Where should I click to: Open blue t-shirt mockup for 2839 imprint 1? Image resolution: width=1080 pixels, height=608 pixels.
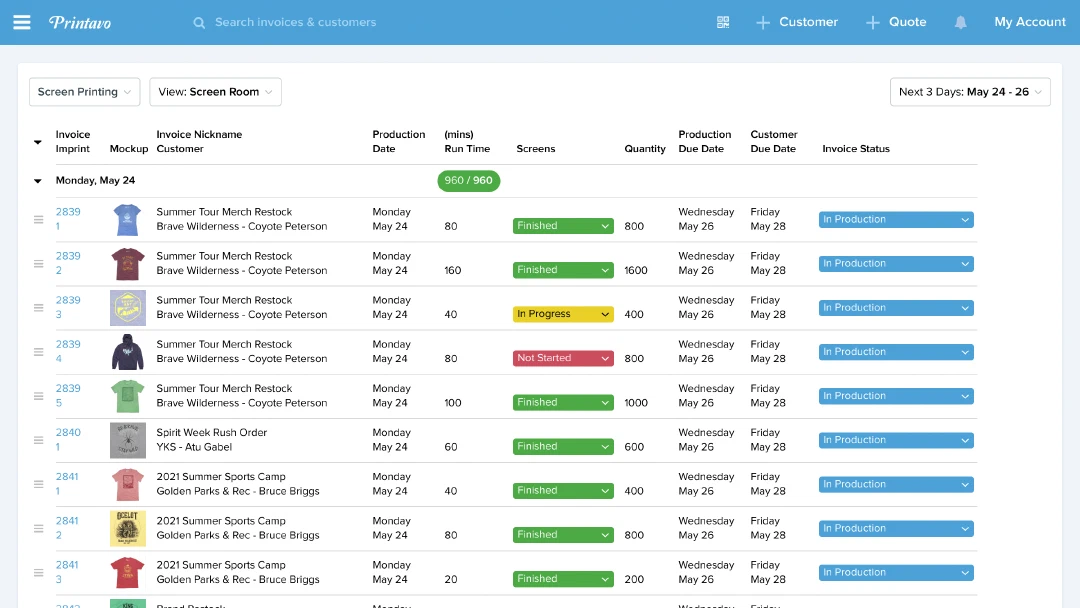[127, 220]
